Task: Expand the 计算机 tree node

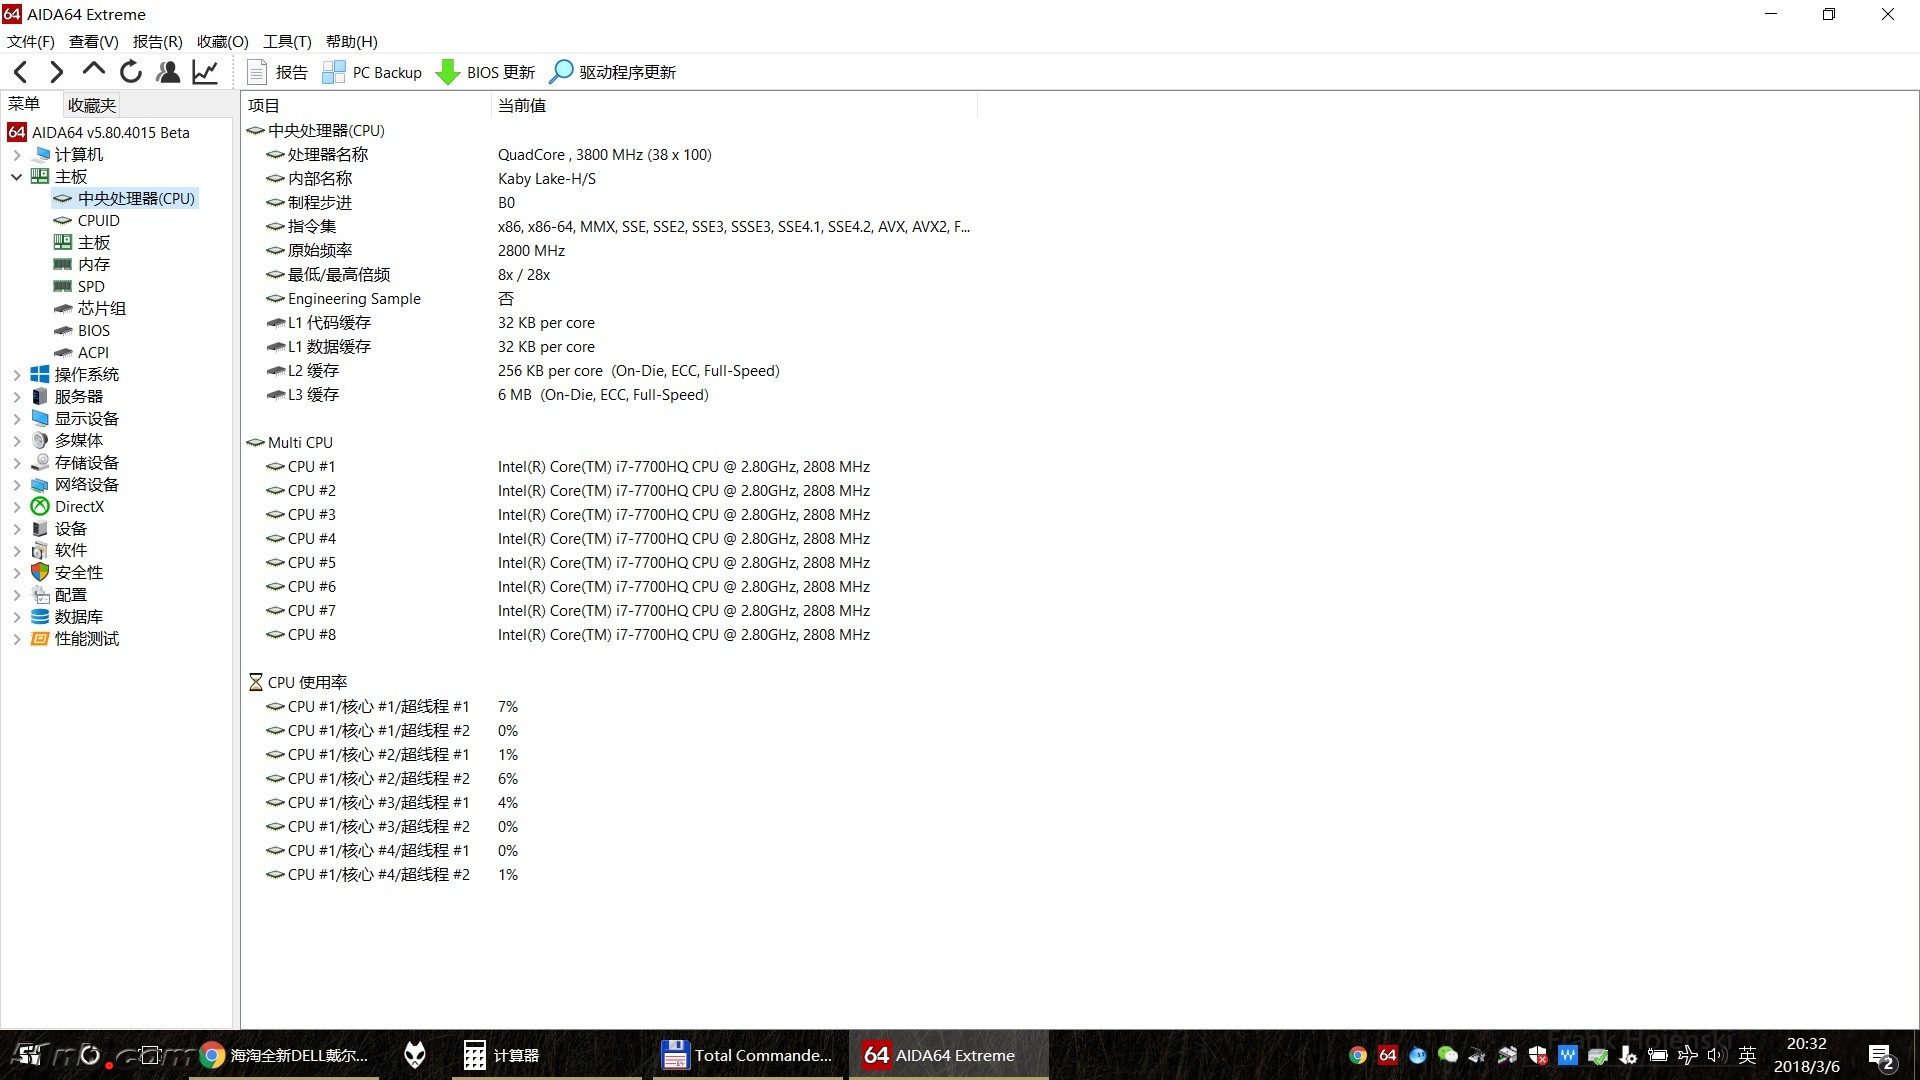Action: click(16, 155)
